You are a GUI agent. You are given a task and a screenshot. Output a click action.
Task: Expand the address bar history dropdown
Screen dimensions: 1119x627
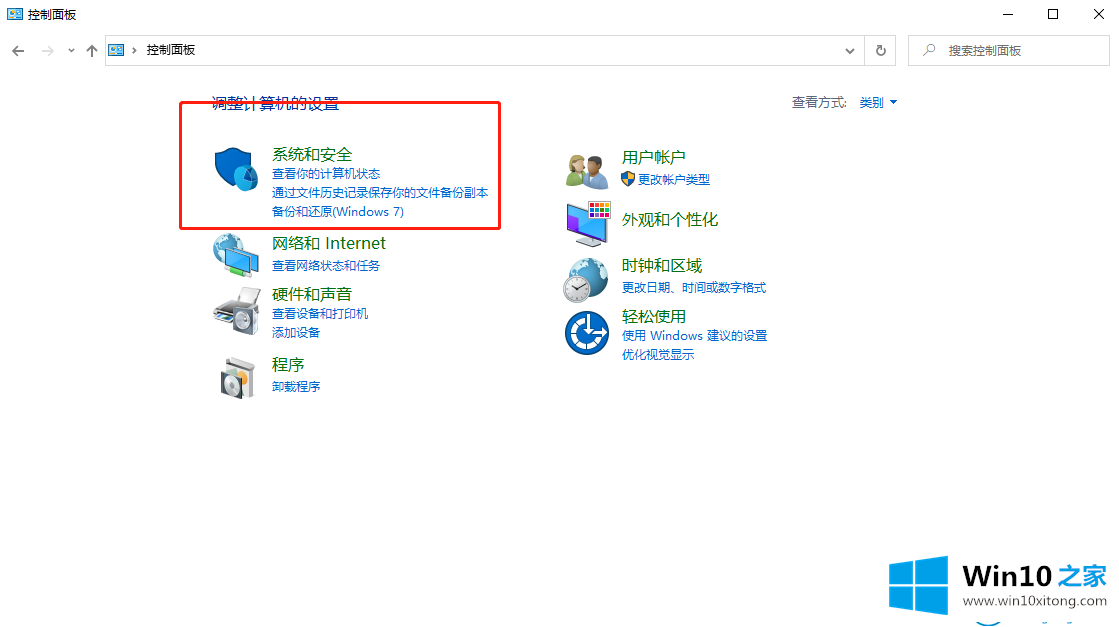click(849, 51)
